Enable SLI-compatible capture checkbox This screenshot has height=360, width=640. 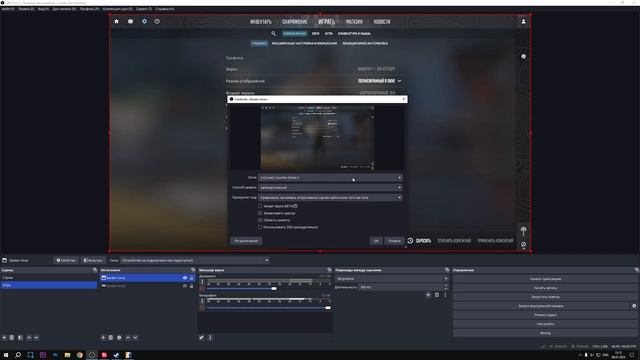point(260,227)
